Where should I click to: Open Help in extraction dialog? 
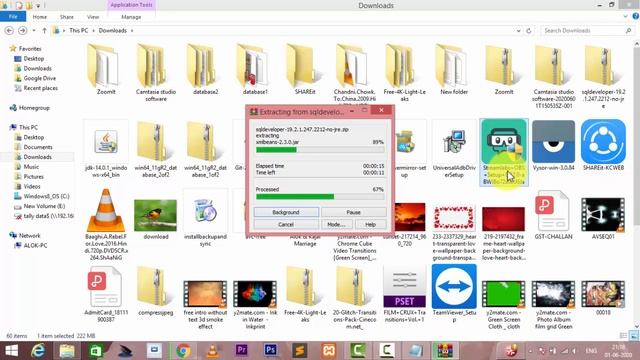(370, 224)
